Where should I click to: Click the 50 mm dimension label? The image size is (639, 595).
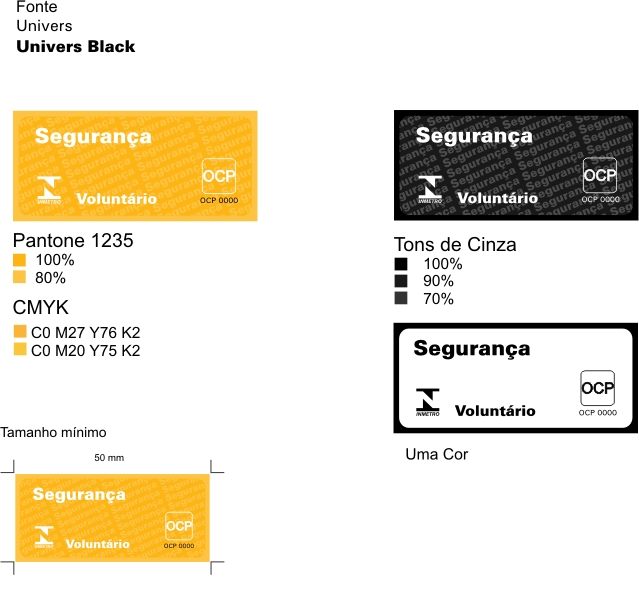[x=109, y=458]
